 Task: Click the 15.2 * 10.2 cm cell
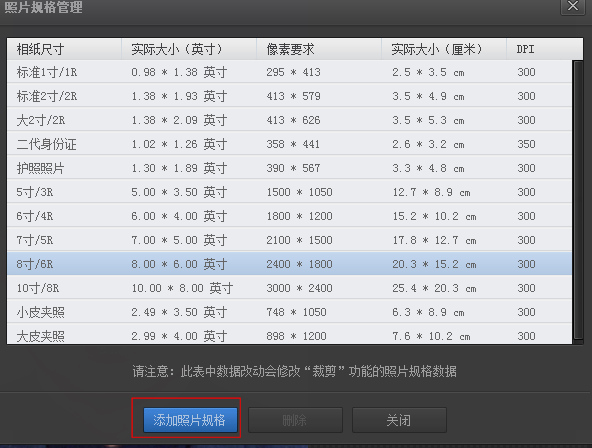[x=434, y=216]
